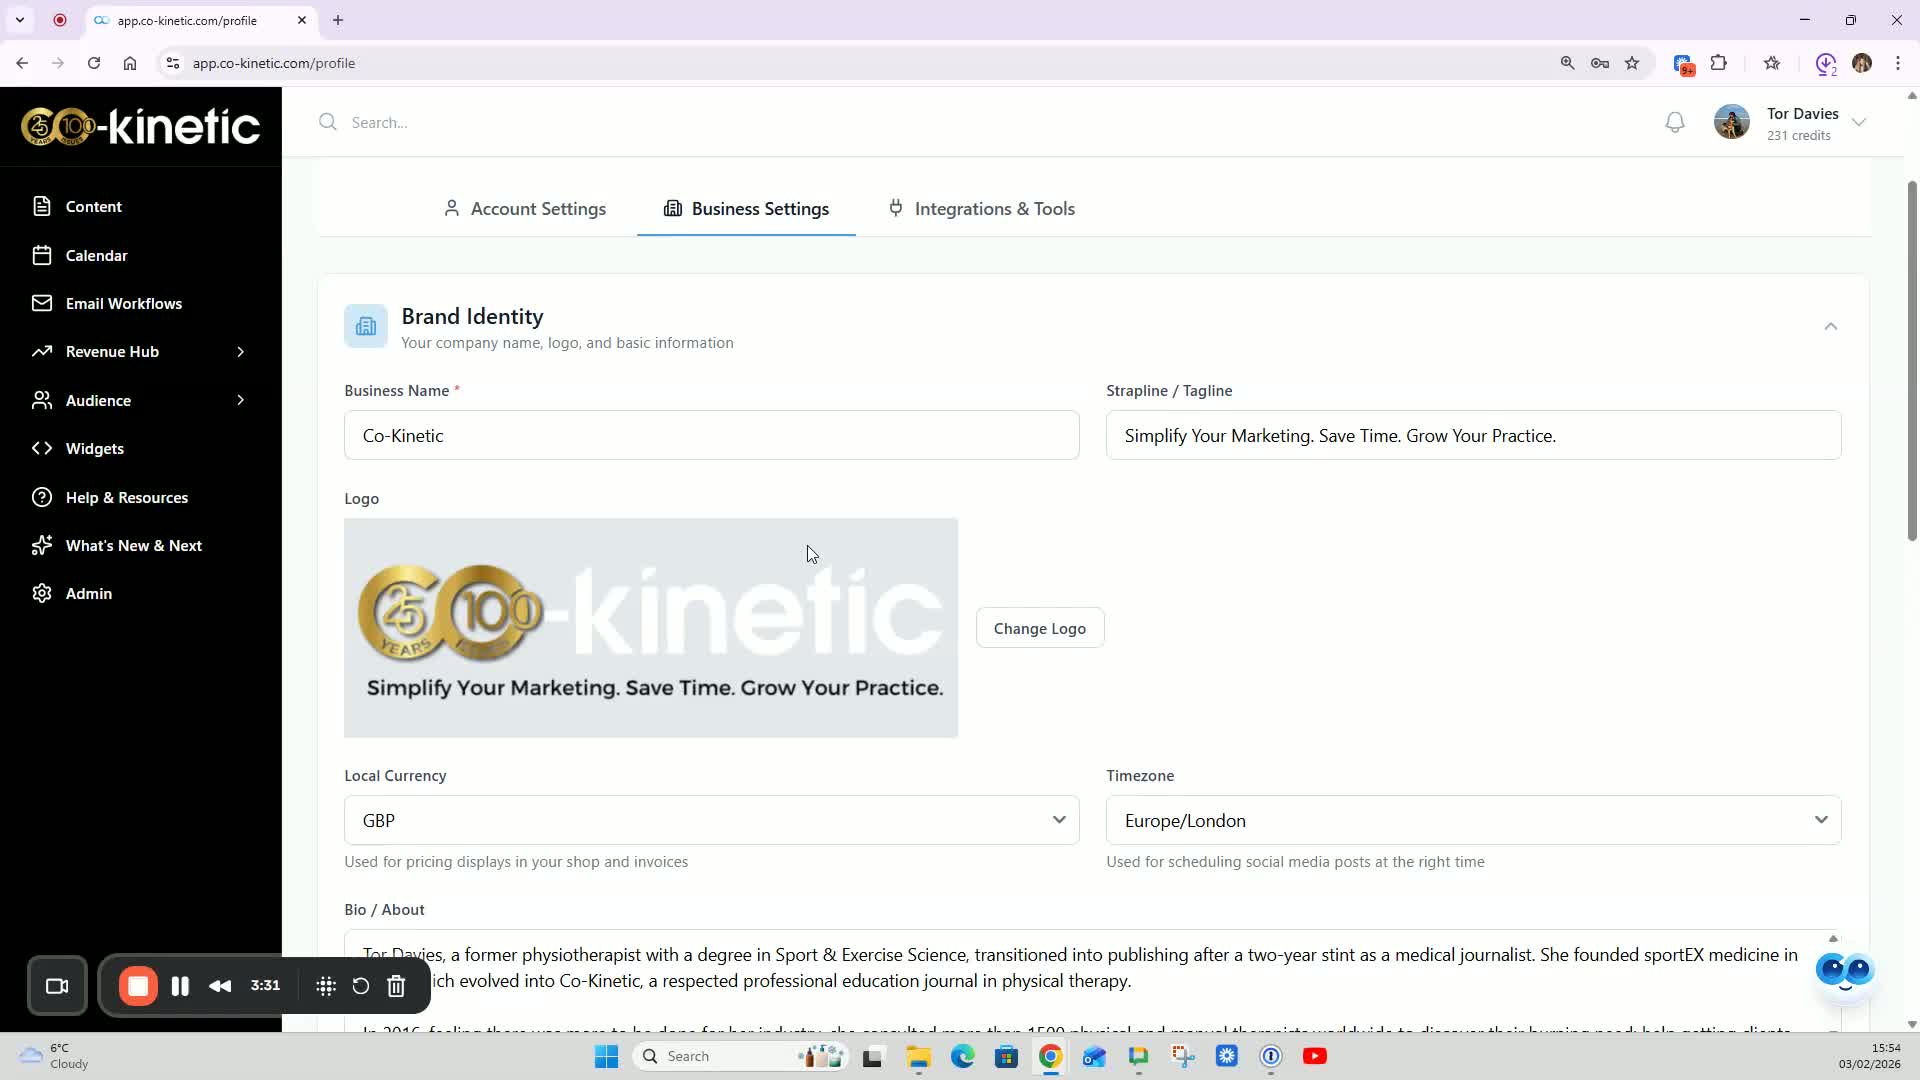Expand the Revenue Hub submenu
Screen dimensions: 1920x1080
(240, 352)
